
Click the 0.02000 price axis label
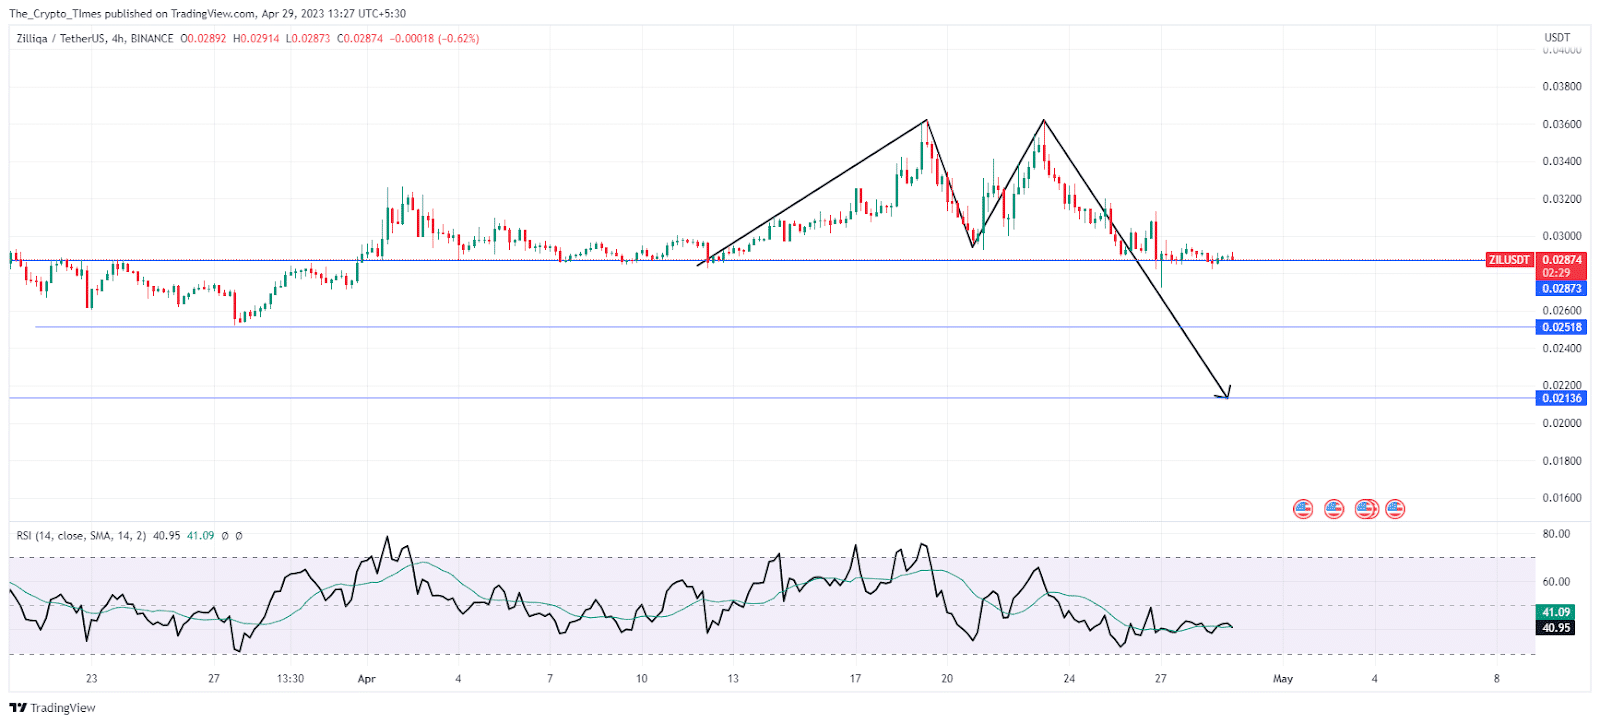pos(1562,424)
